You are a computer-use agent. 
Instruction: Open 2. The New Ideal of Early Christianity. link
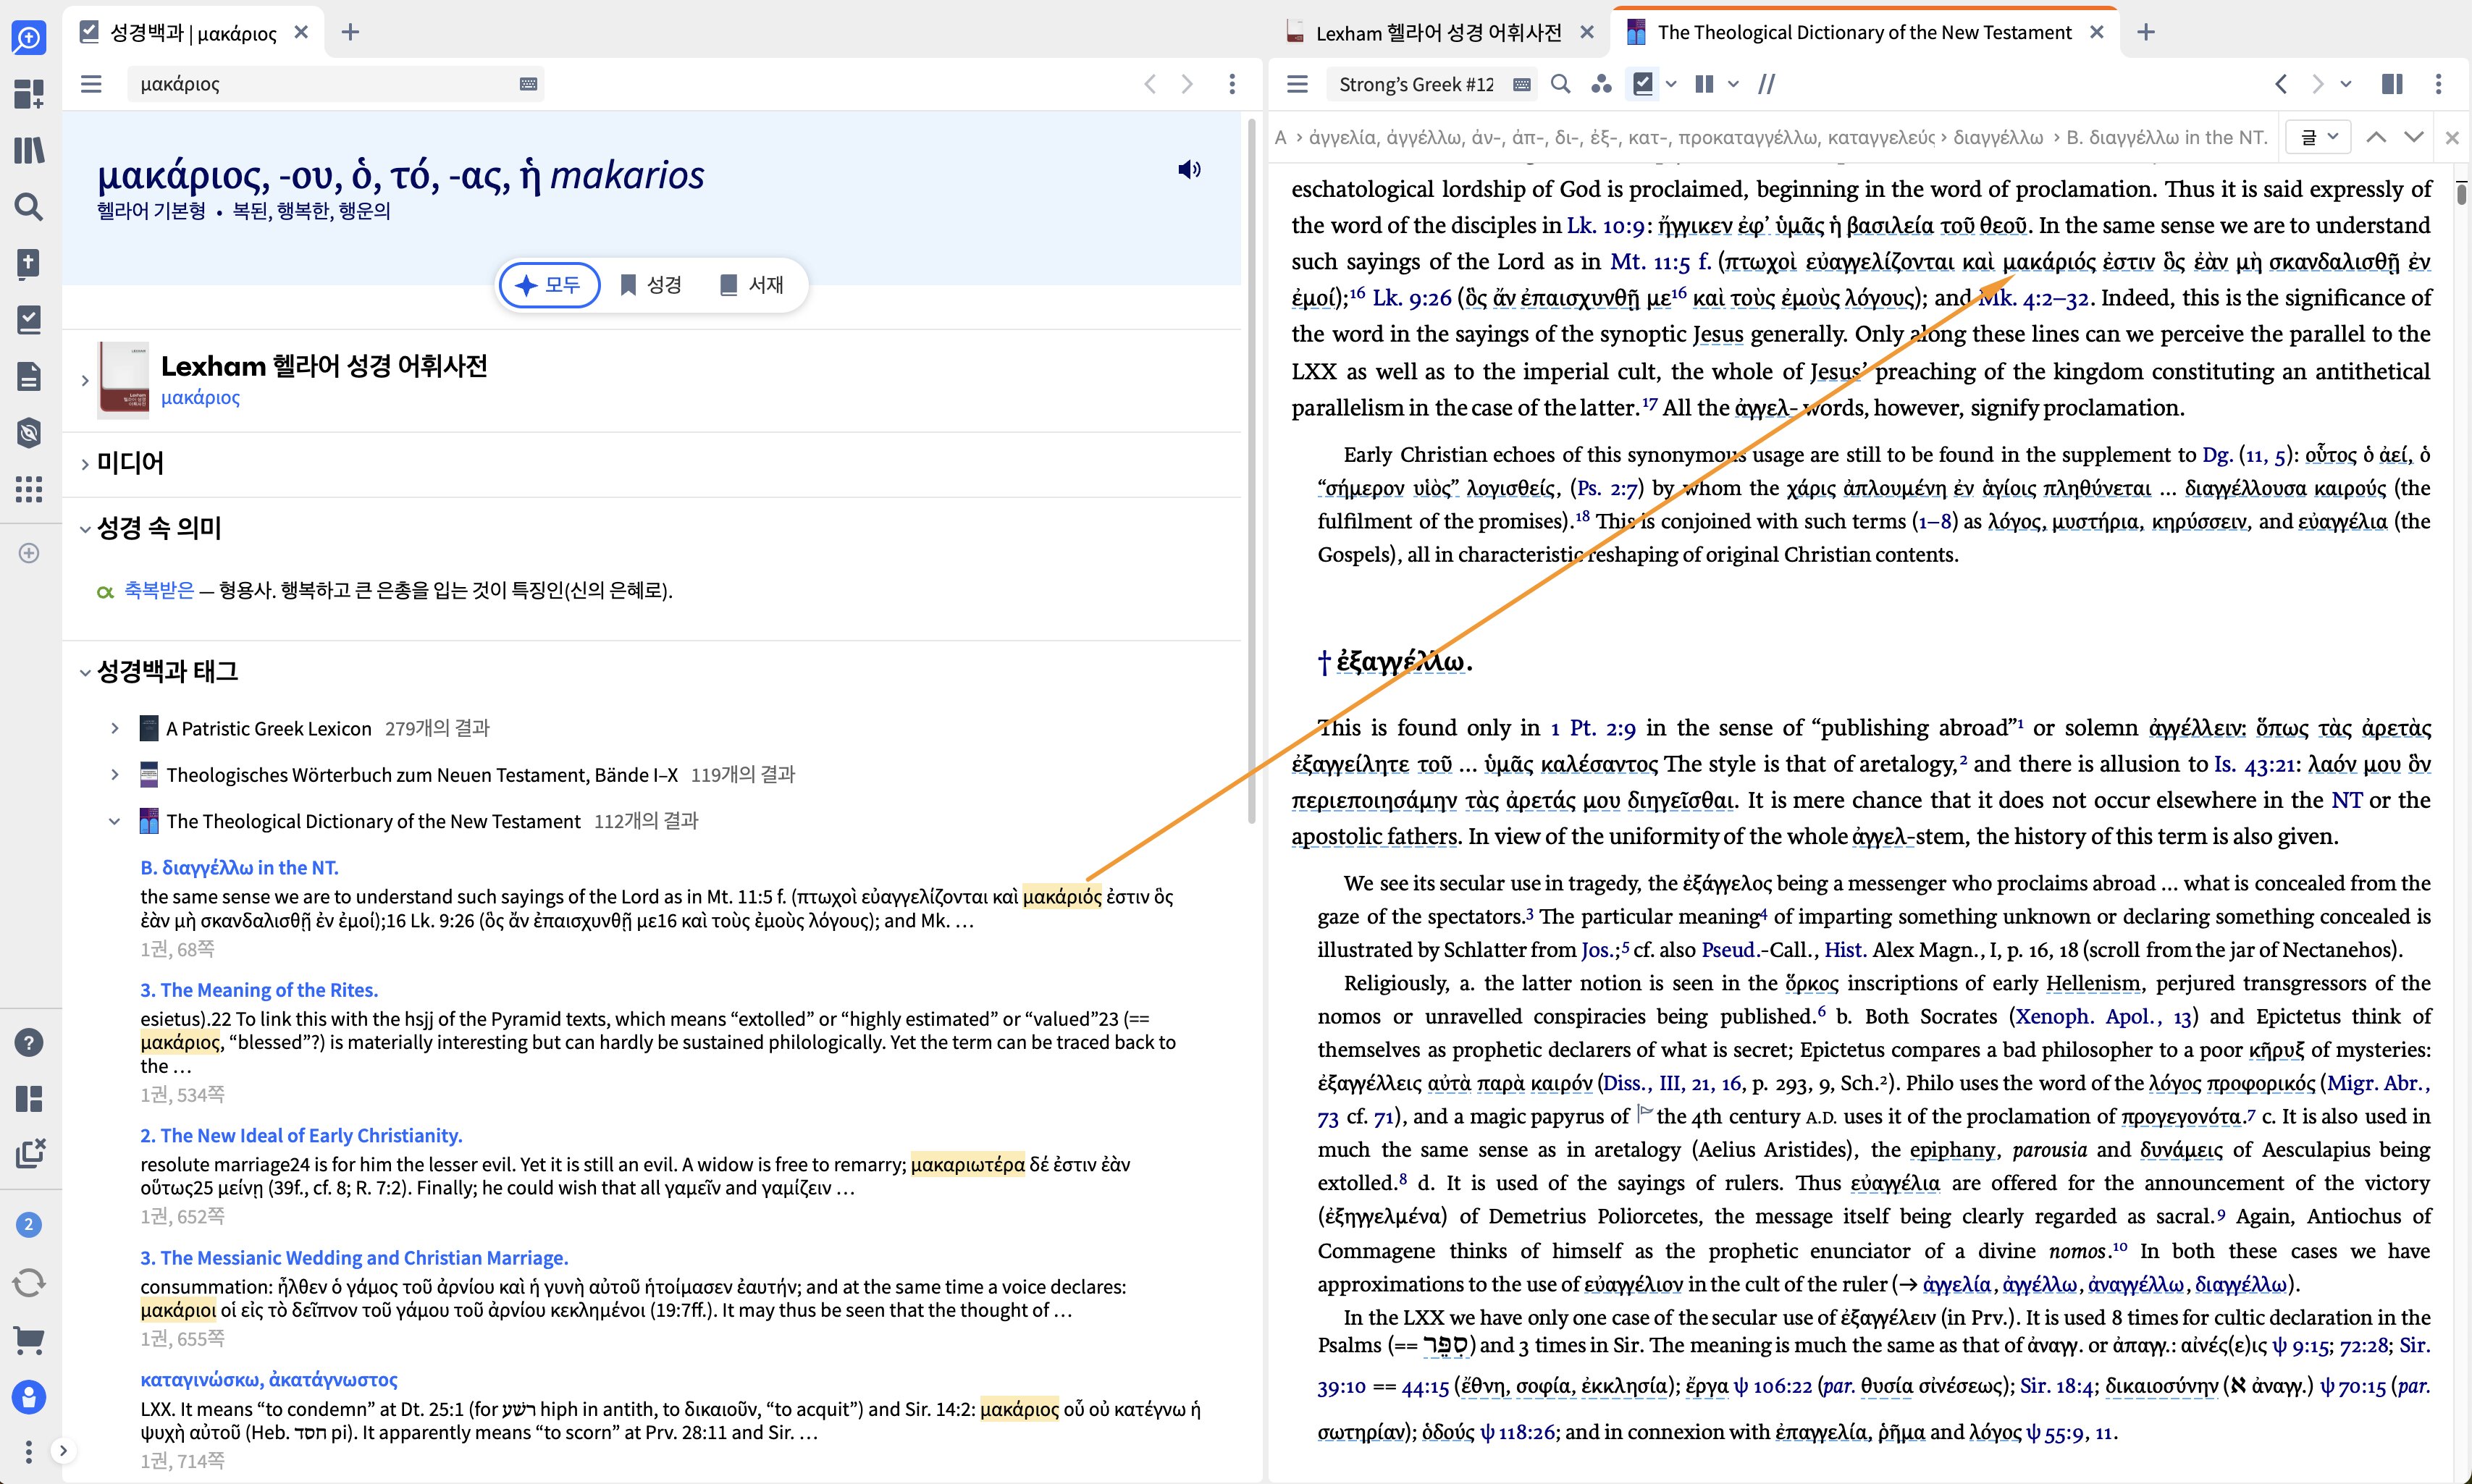(x=301, y=1136)
